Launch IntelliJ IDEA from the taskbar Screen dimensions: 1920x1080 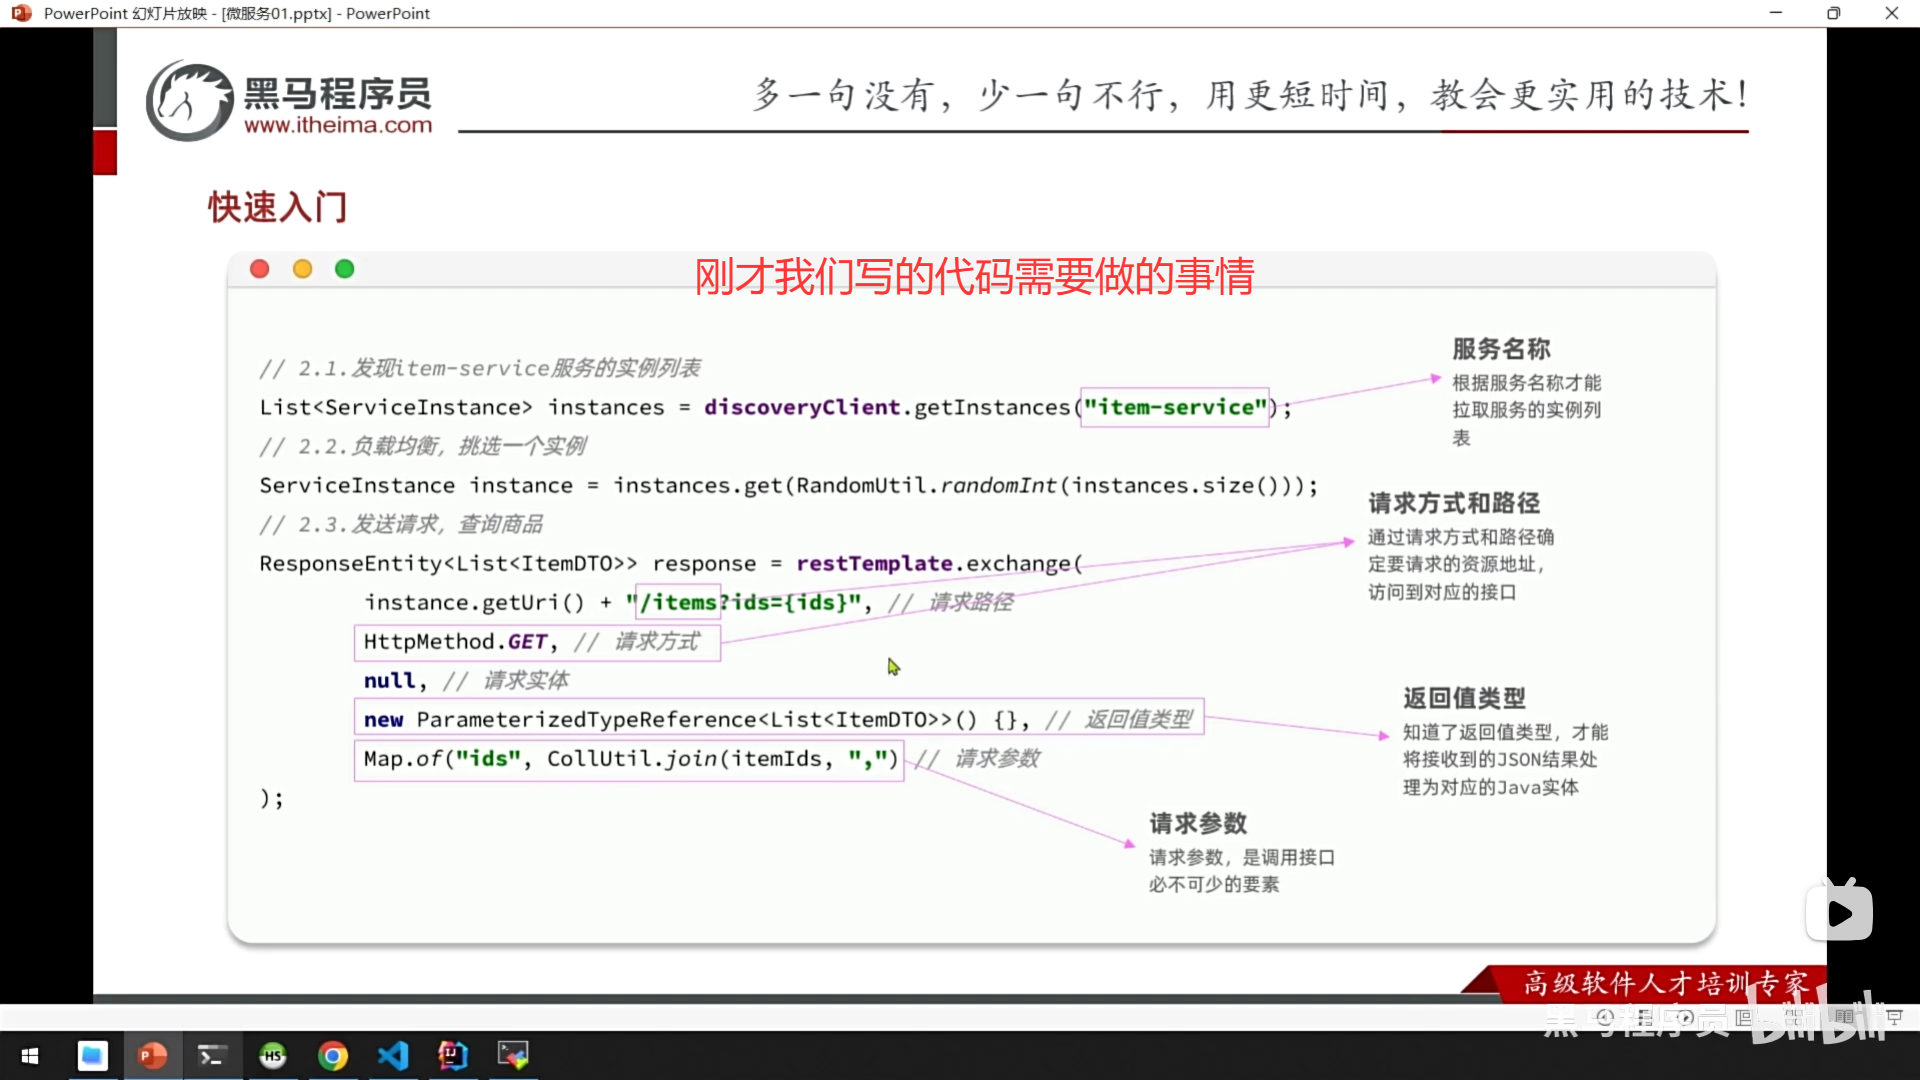click(453, 1055)
